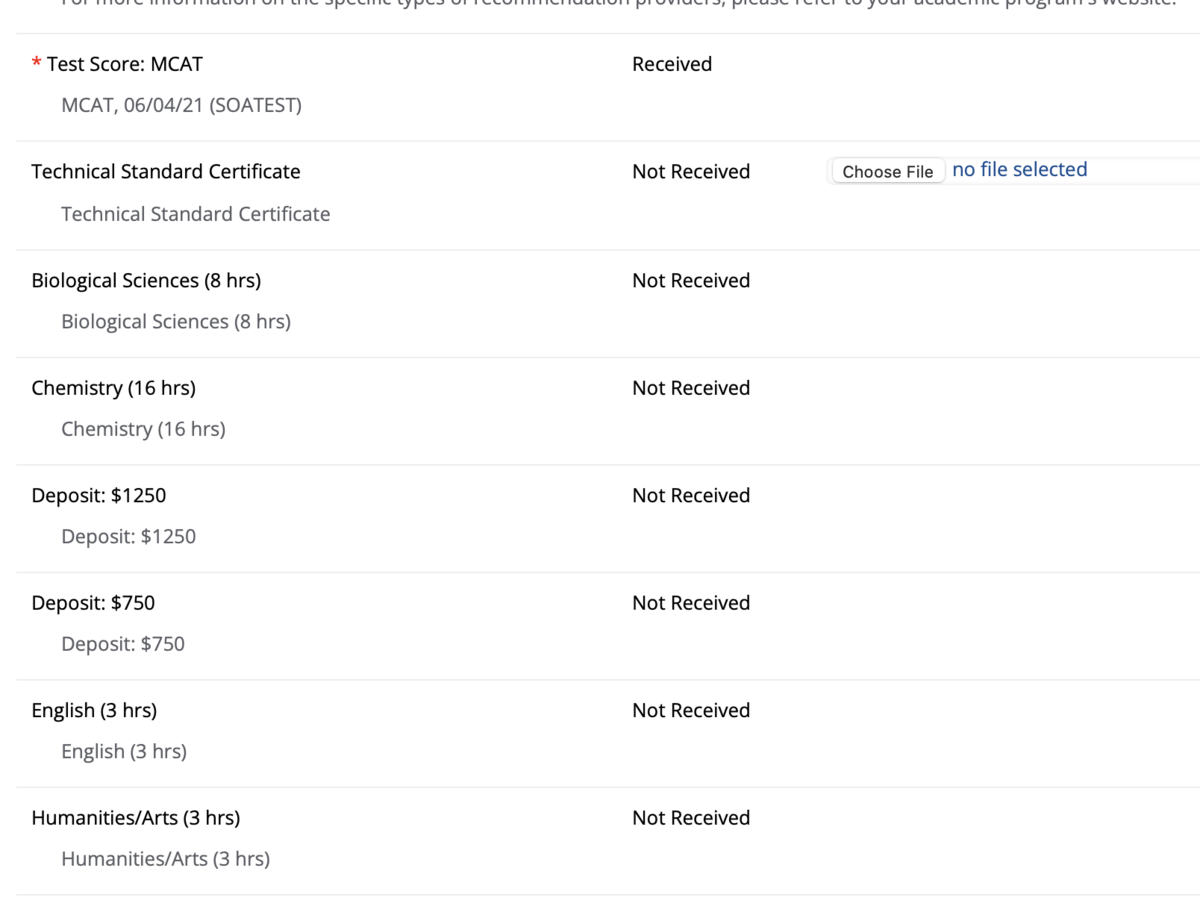Click the MCAT, 06/04/21 (SOATEST) detail
This screenshot has height=906, width=1200.
coord(181,105)
